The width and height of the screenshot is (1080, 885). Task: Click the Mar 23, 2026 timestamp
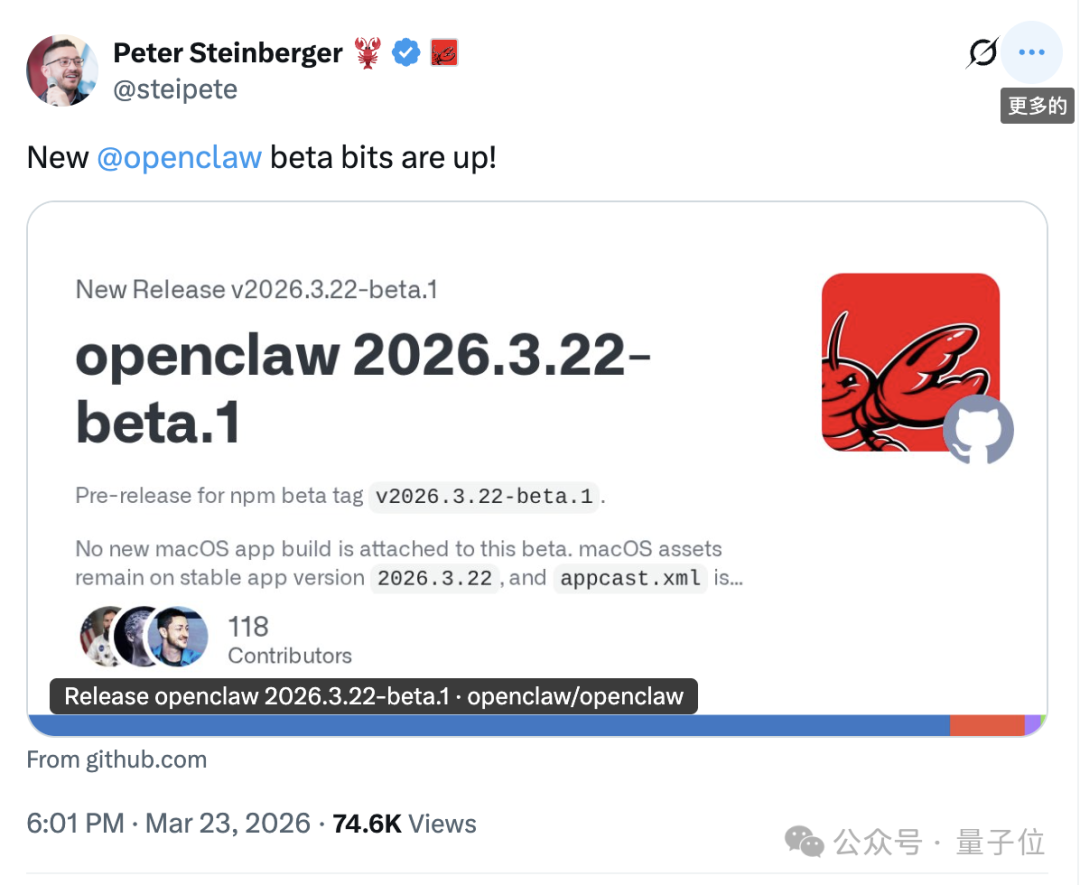point(228,824)
